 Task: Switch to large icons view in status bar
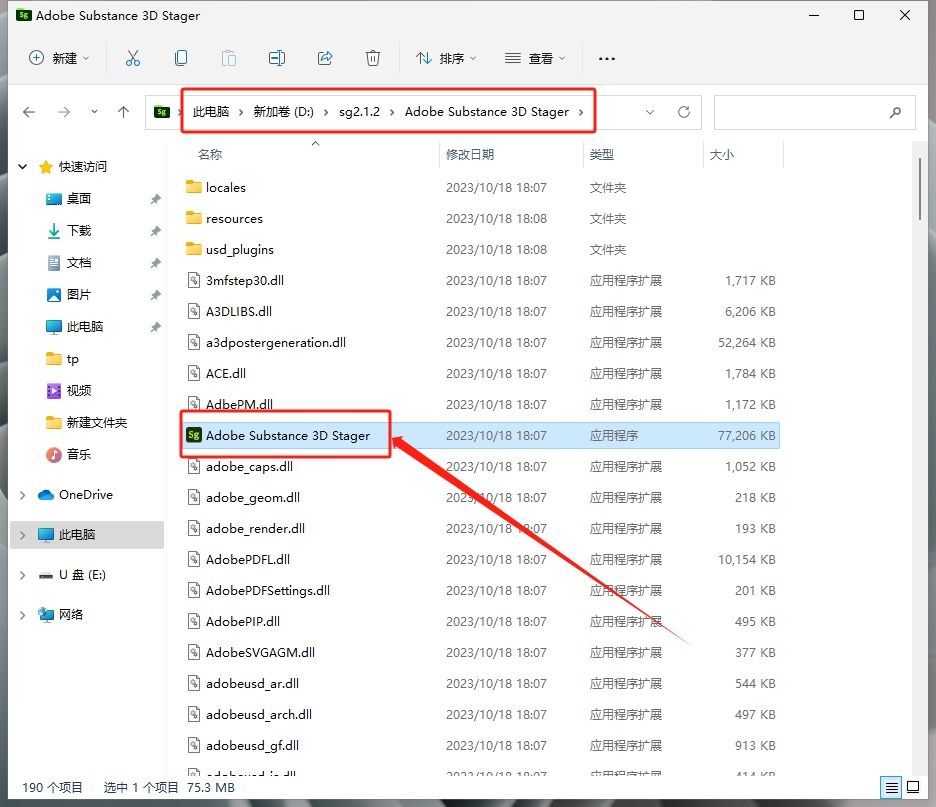point(913,787)
